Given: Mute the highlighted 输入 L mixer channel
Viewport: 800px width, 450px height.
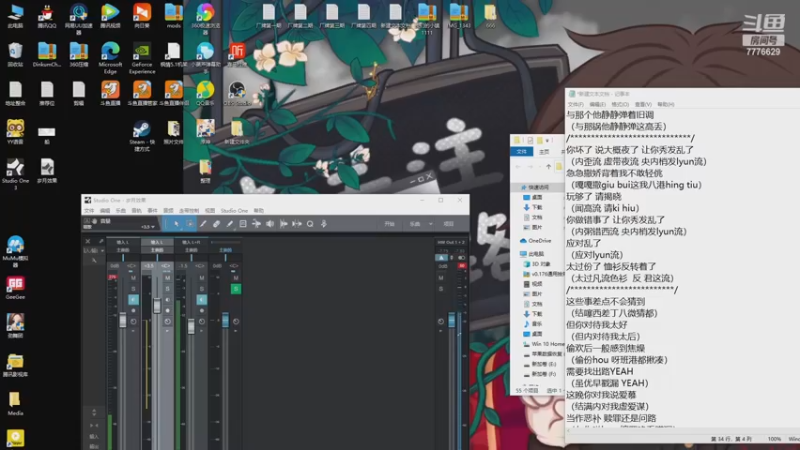Looking at the screenshot, I should click(x=167, y=278).
